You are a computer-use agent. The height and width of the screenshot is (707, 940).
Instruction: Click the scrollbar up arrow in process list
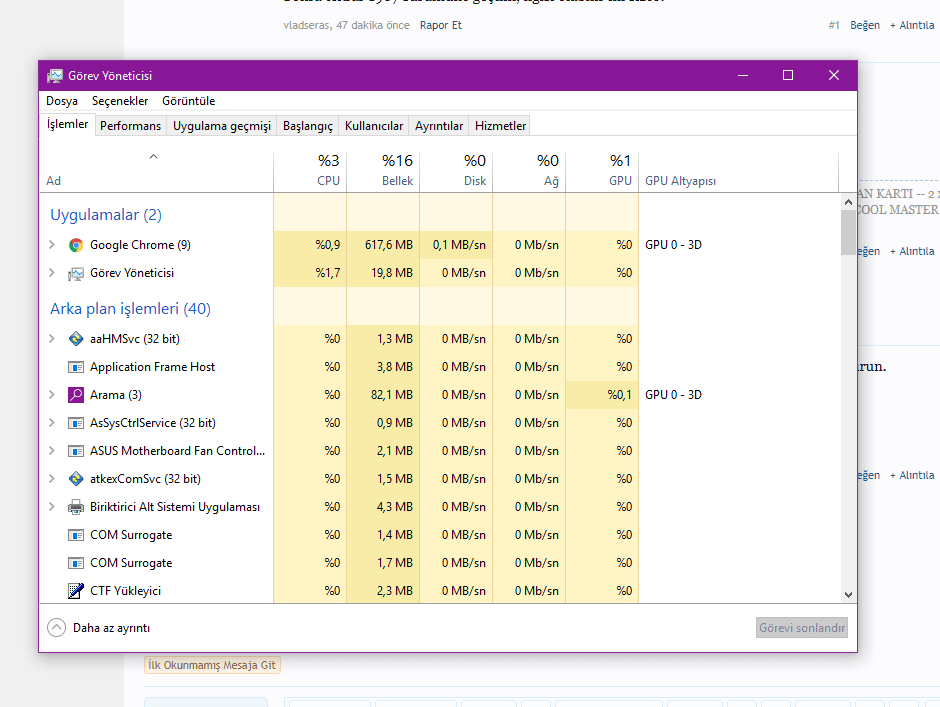click(x=848, y=202)
